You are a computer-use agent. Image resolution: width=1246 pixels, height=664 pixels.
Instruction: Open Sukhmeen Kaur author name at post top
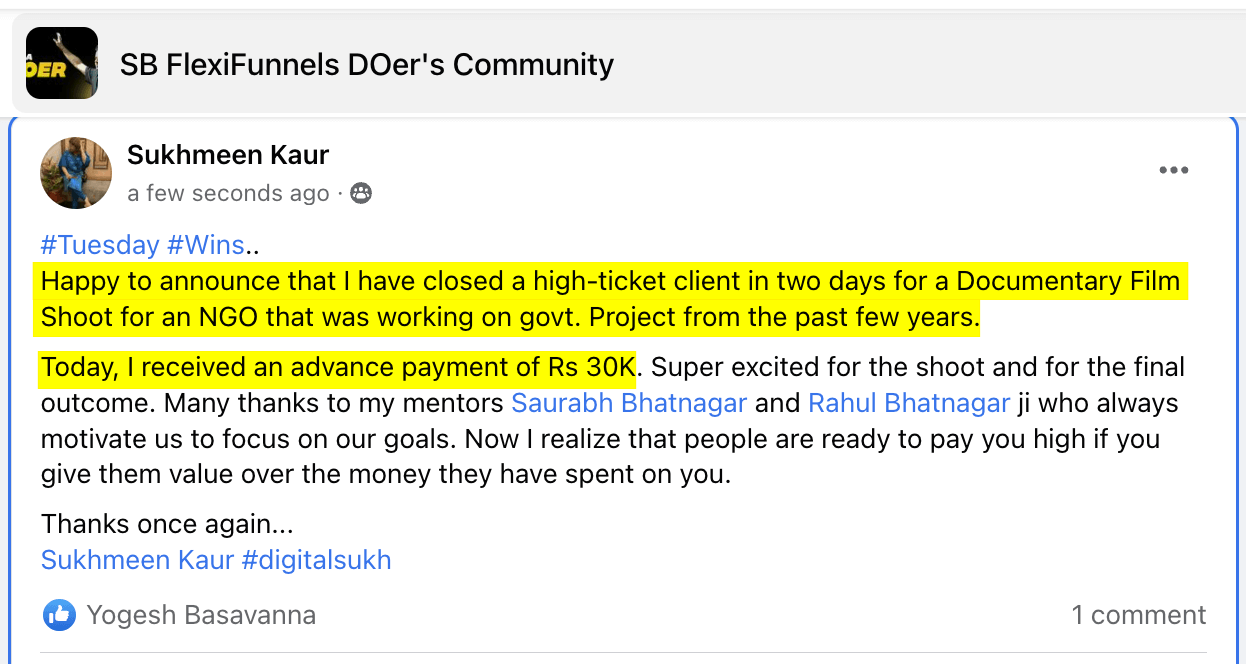(228, 155)
